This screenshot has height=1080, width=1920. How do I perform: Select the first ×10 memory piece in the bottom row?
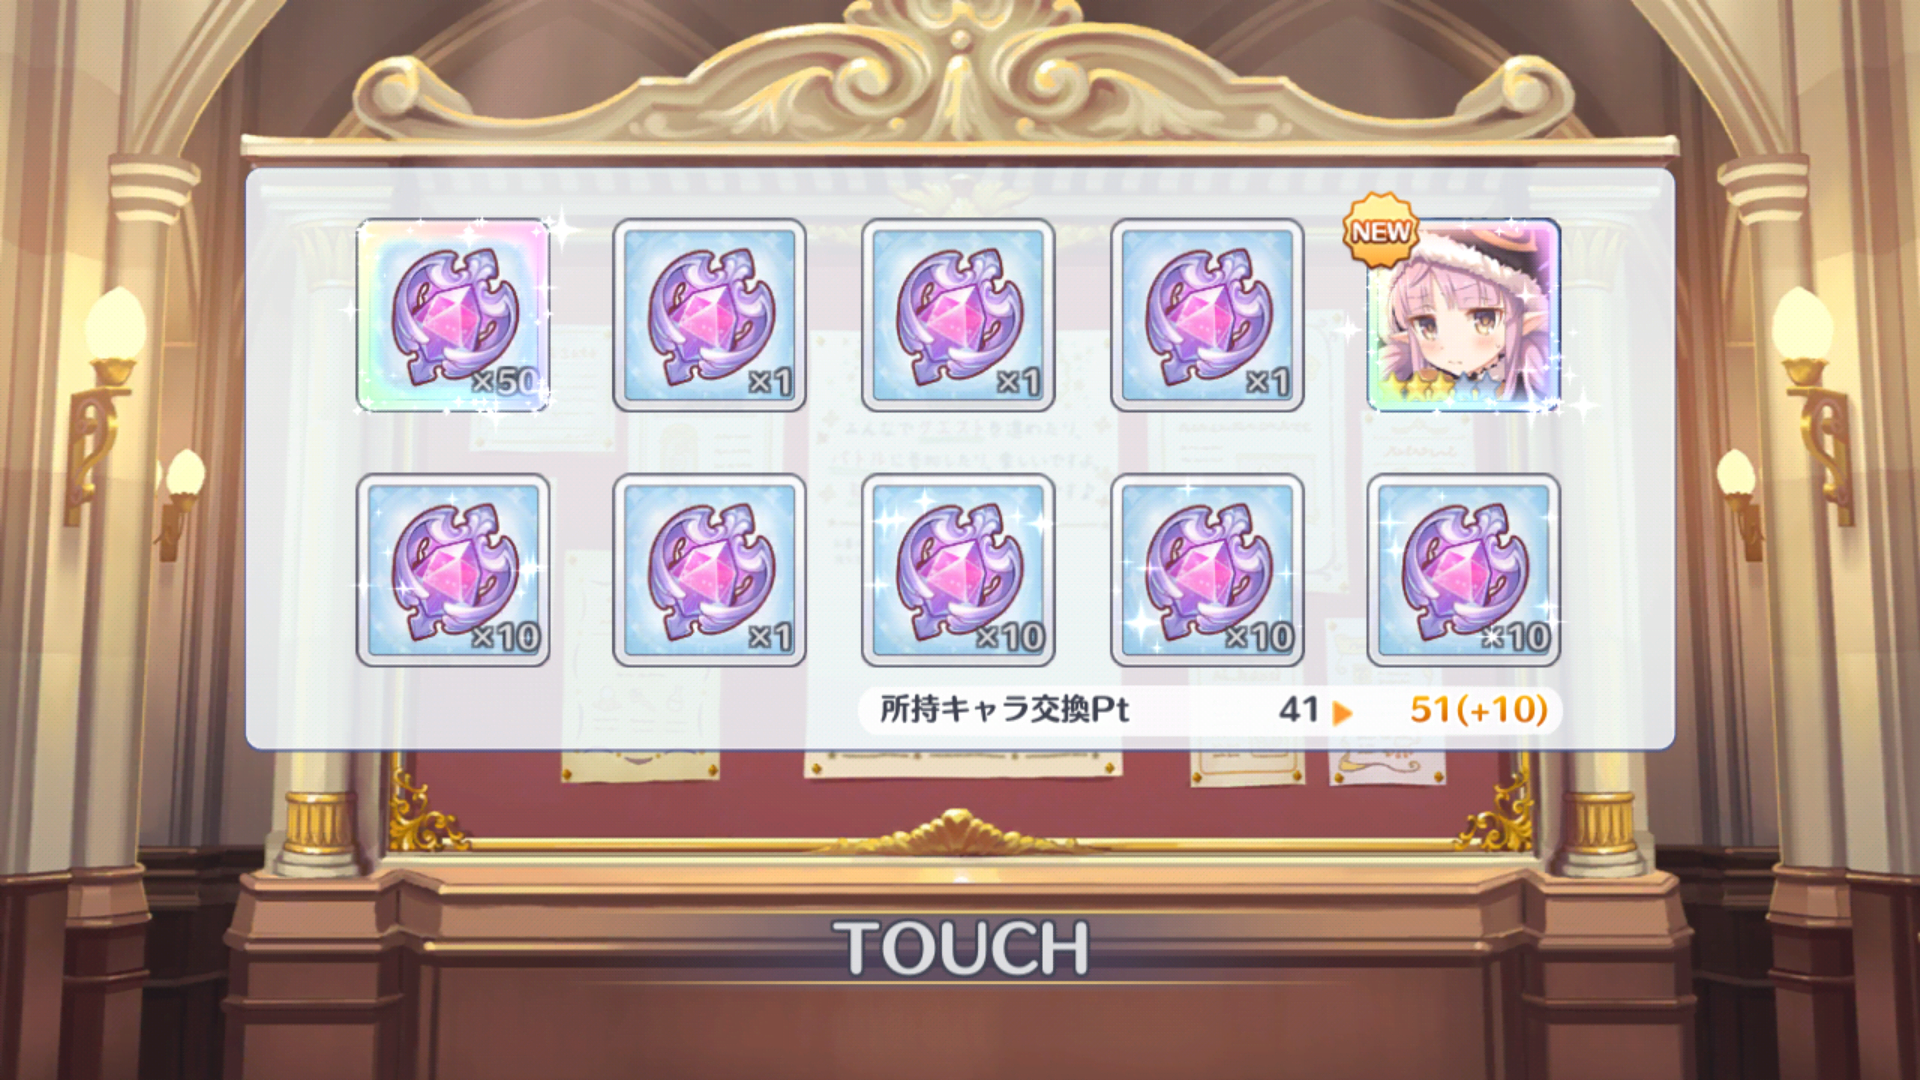coord(453,570)
